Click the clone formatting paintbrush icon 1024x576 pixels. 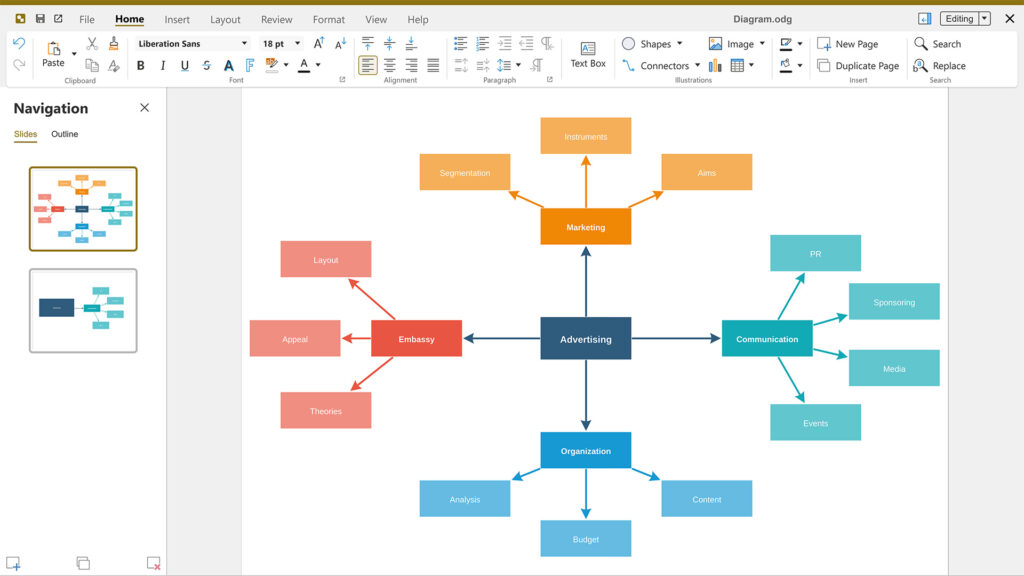point(114,44)
